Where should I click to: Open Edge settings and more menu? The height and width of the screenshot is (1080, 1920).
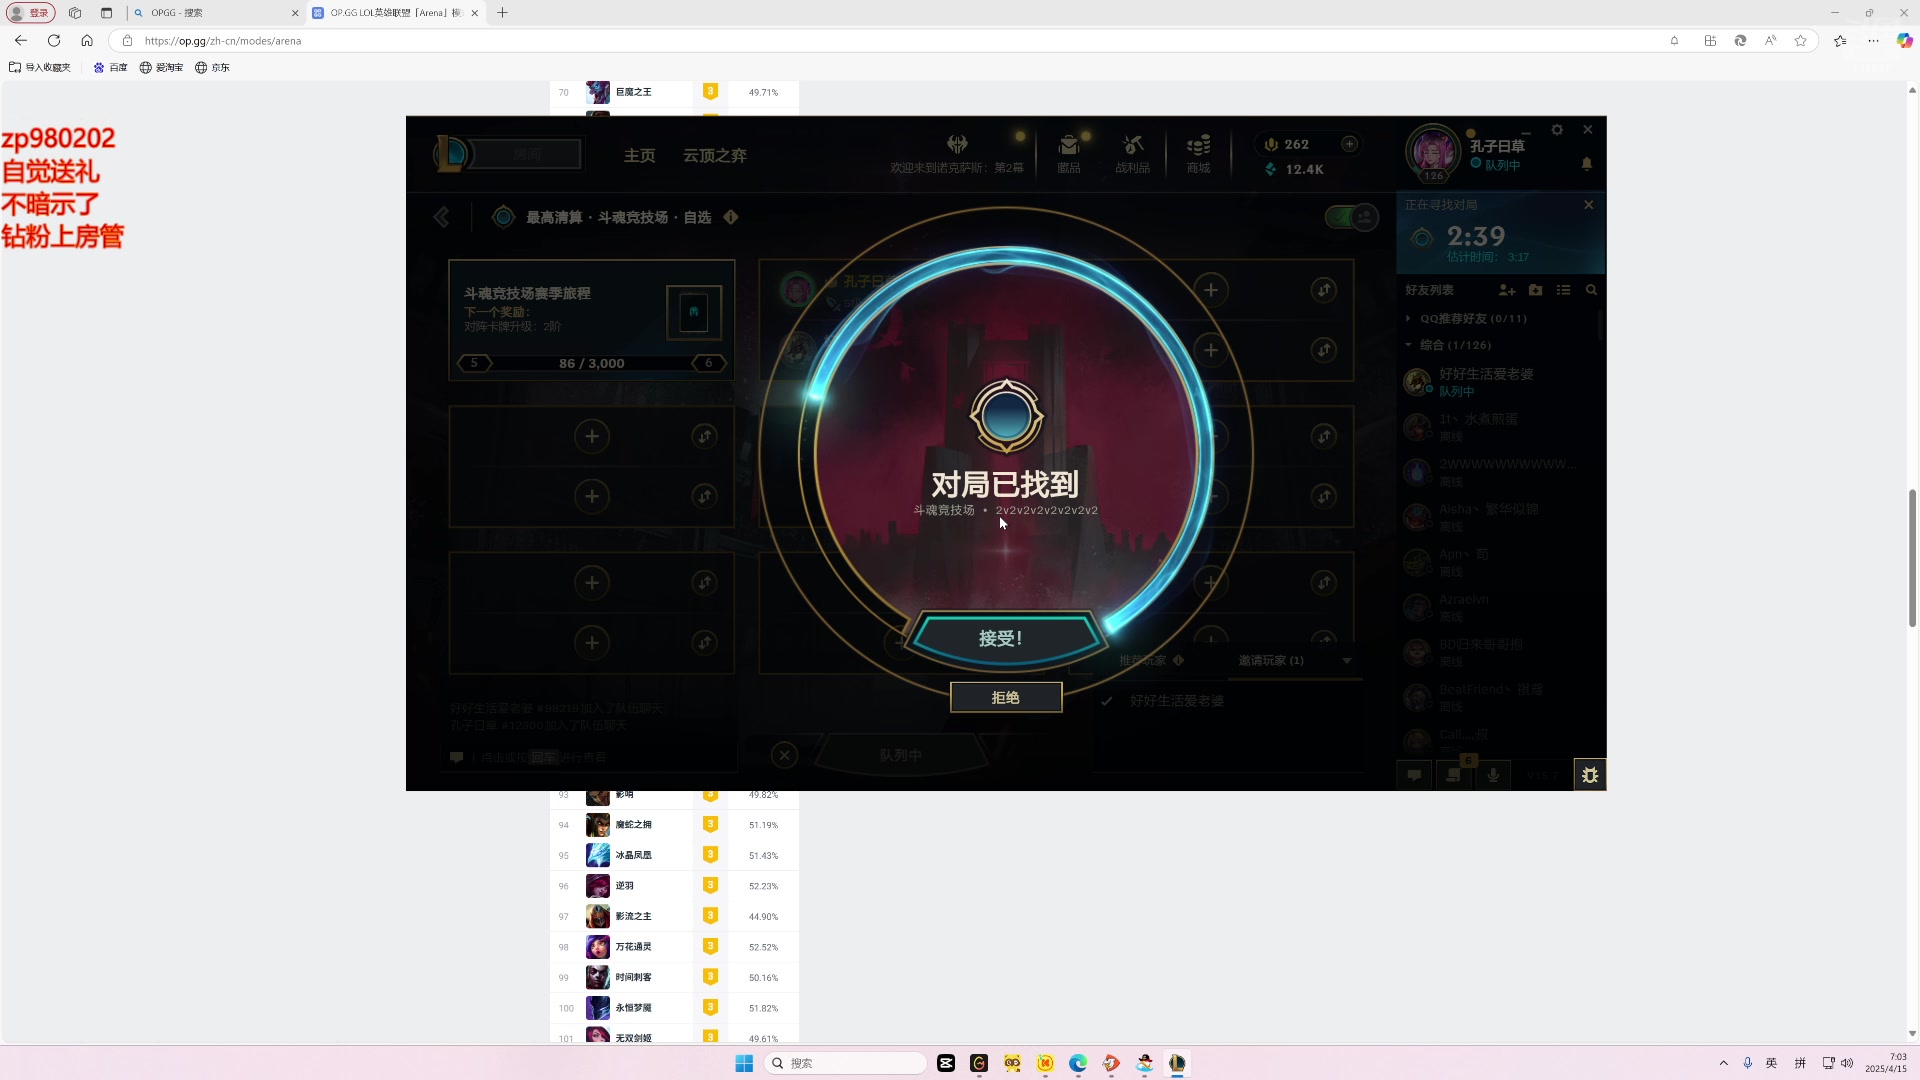click(1873, 41)
